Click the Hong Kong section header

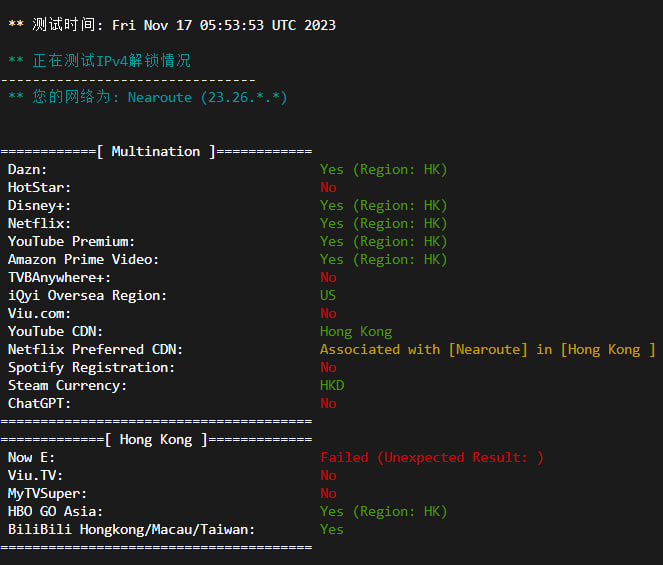pos(156,439)
